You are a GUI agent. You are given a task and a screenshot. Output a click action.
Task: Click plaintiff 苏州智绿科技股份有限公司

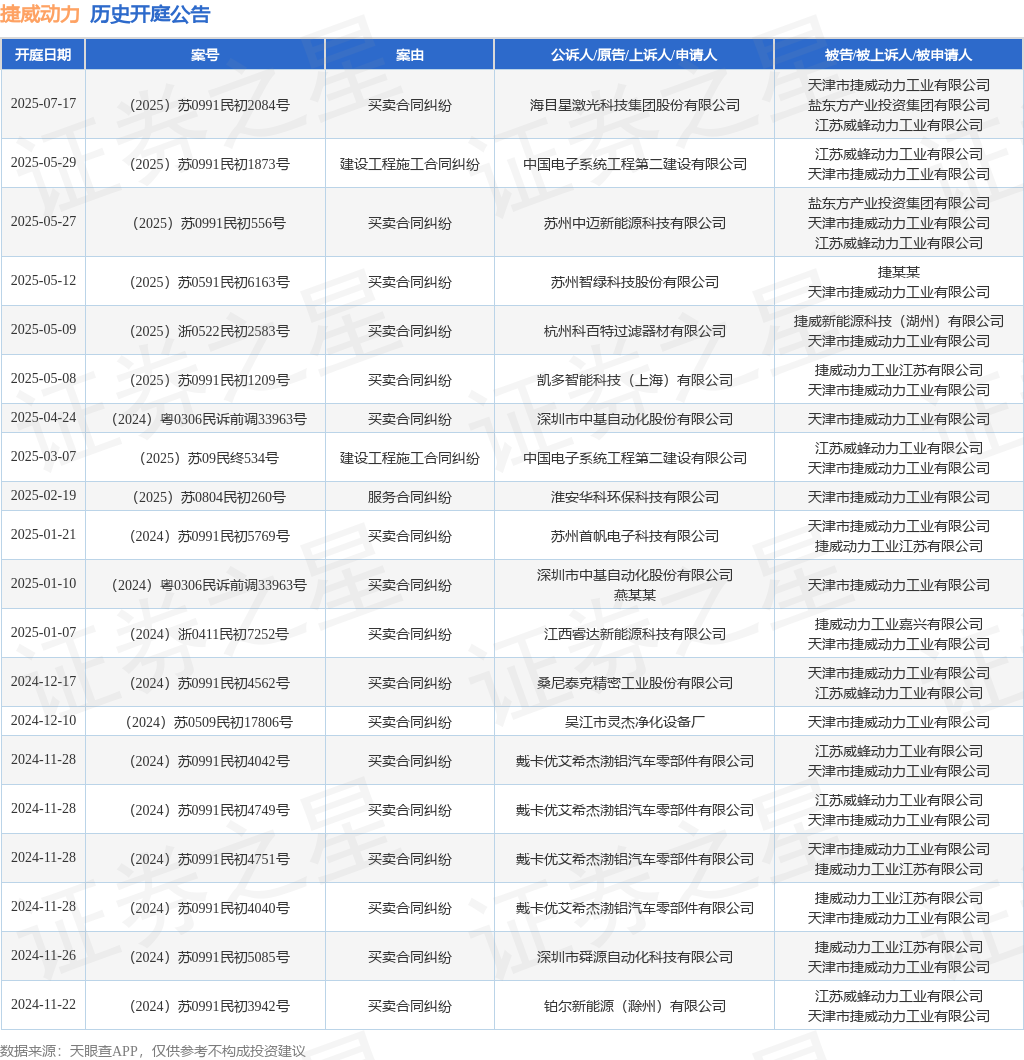pyautogui.click(x=634, y=282)
